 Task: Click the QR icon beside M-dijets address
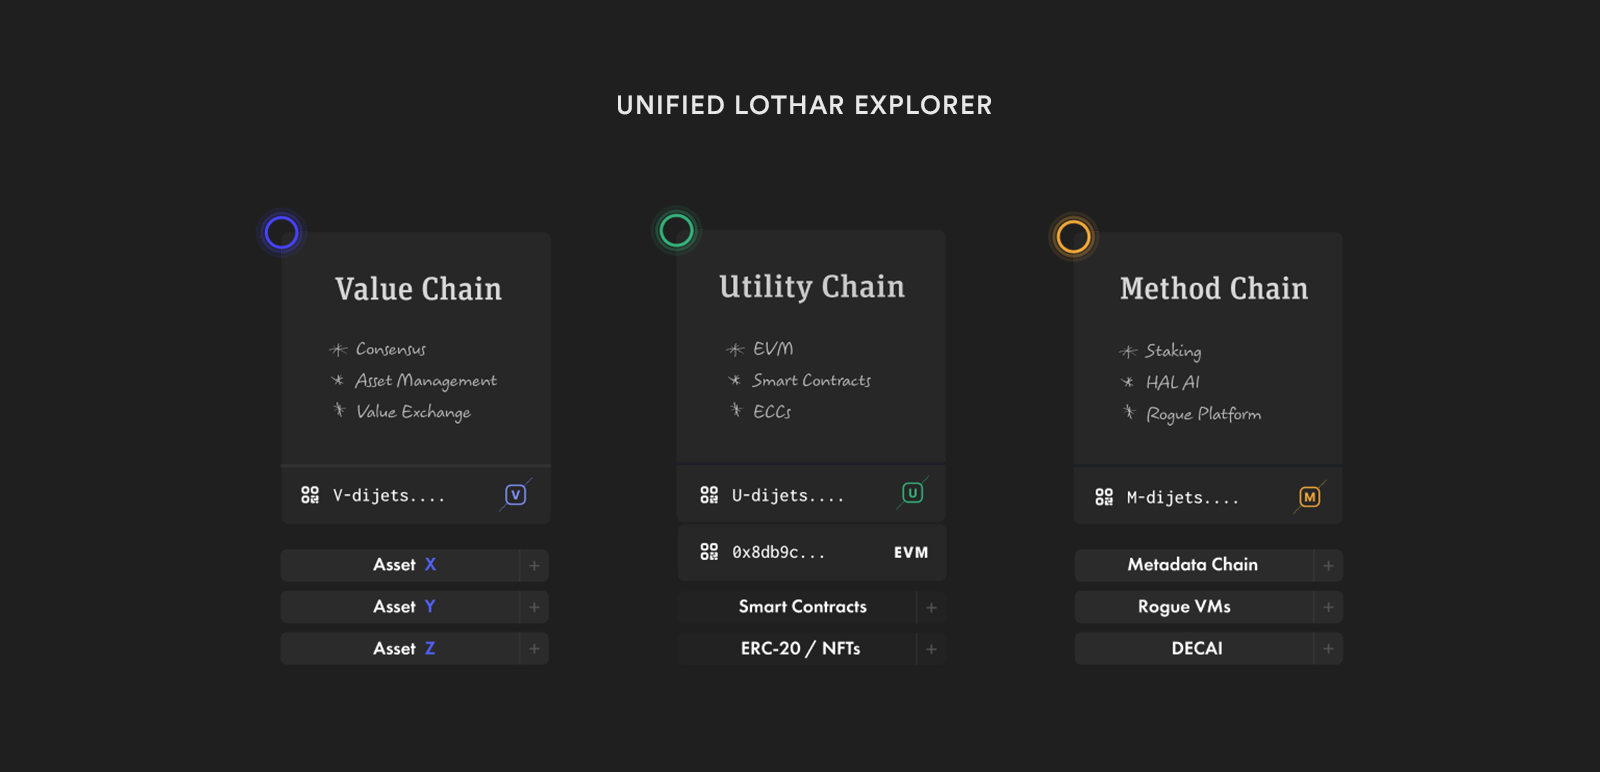tap(1104, 497)
